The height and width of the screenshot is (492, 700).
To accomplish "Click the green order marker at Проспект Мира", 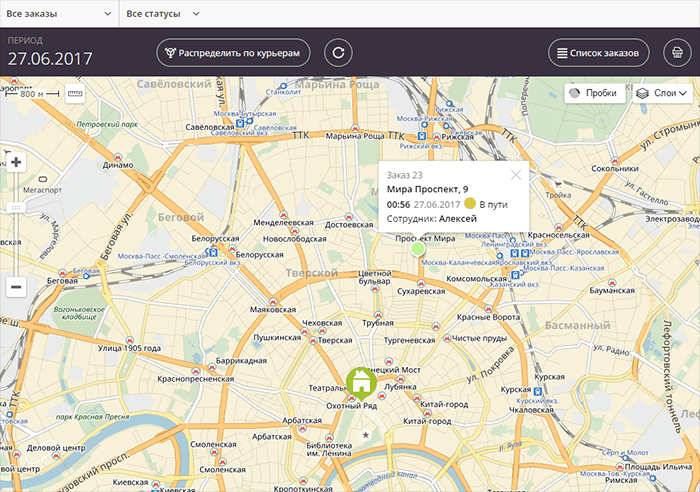I will pyautogui.click(x=417, y=247).
